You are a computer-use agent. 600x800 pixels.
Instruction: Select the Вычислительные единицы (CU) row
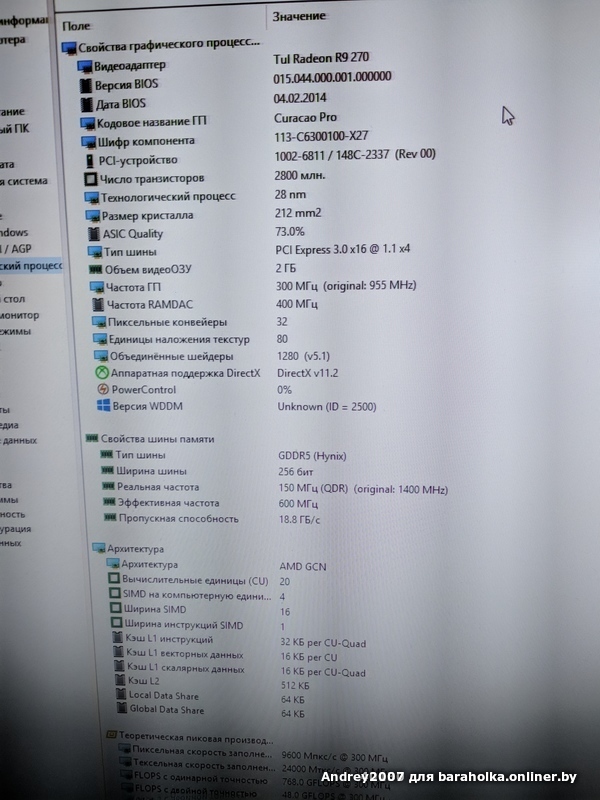tap(199, 580)
